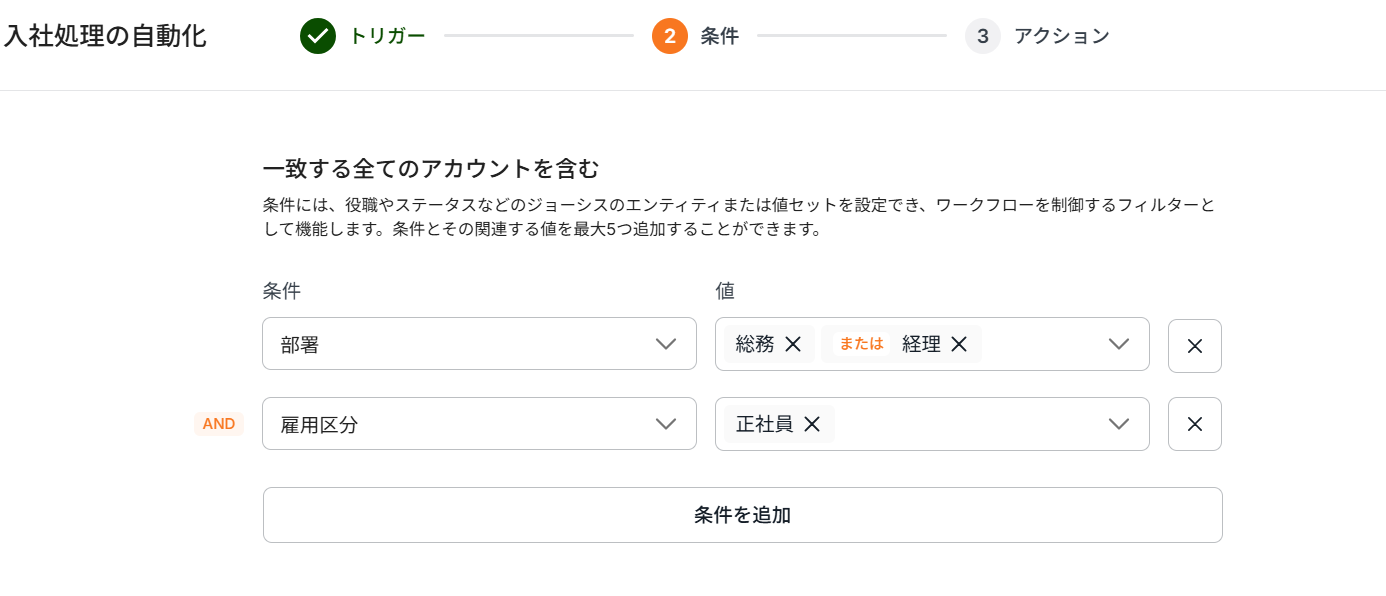Open the 部署 condition dropdown
Image resolution: width=1386 pixels, height=596 pixels.
(479, 344)
